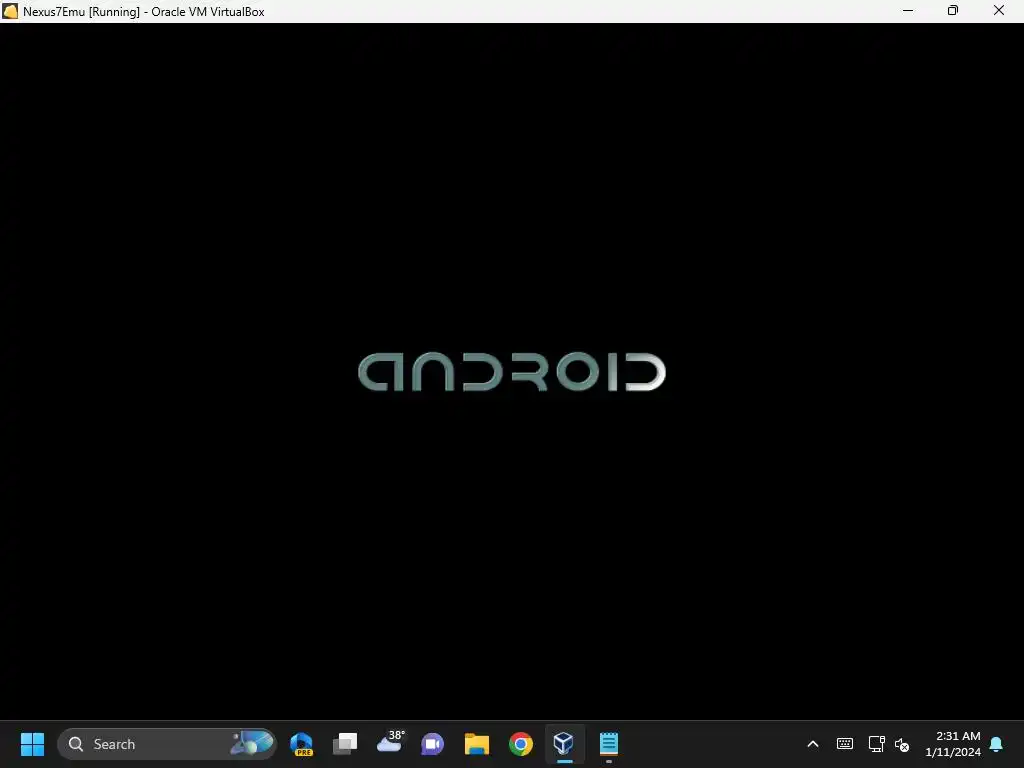Click the search highlight image in Search box
Viewport: 1024px width, 768px height.
pyautogui.click(x=252, y=743)
